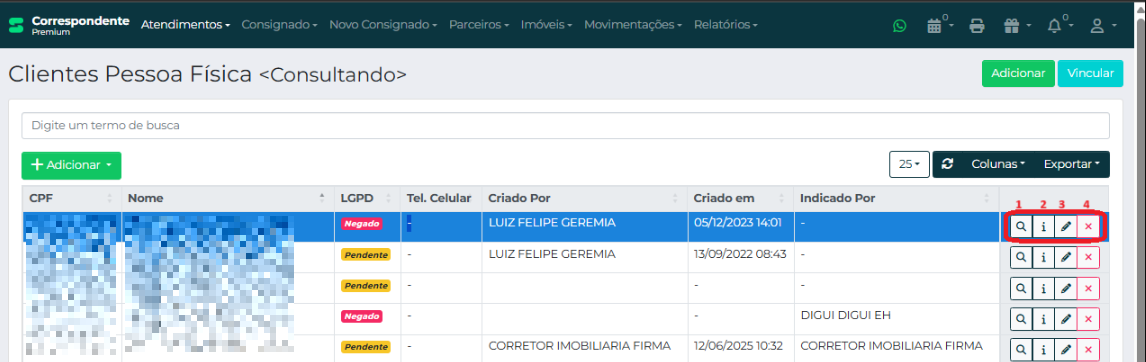Click the Pendente badge in the 13/09/2022 row

pyautogui.click(x=365, y=254)
